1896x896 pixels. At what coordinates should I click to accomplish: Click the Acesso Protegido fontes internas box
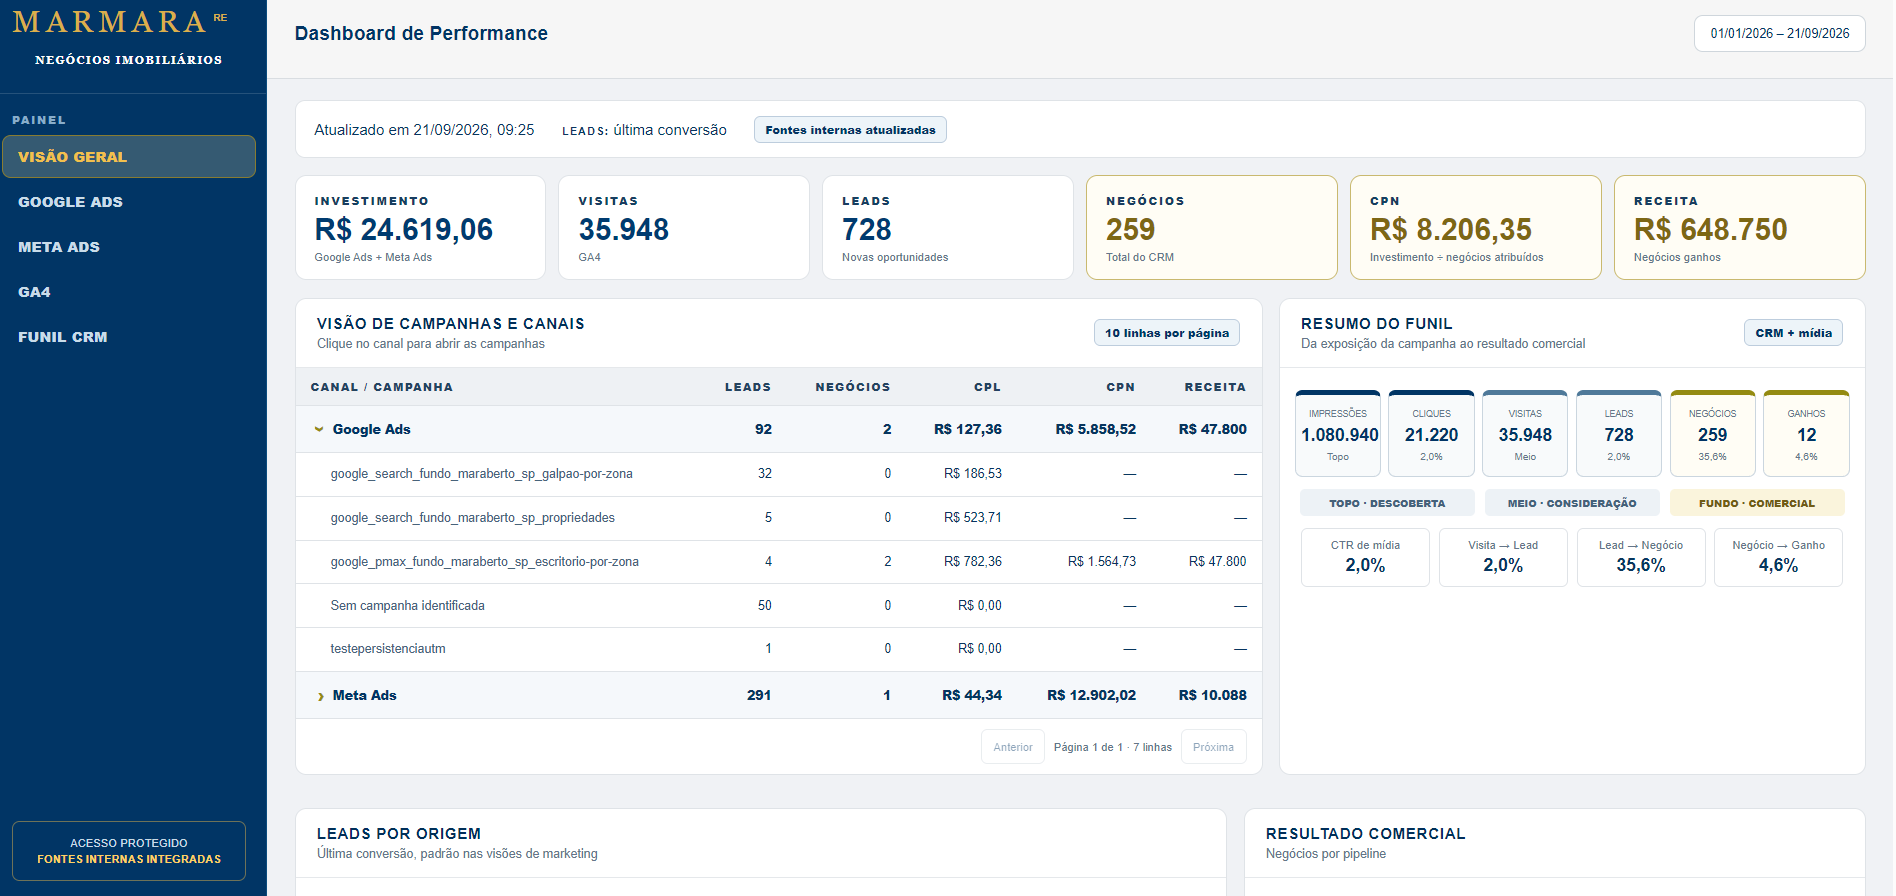pos(129,851)
